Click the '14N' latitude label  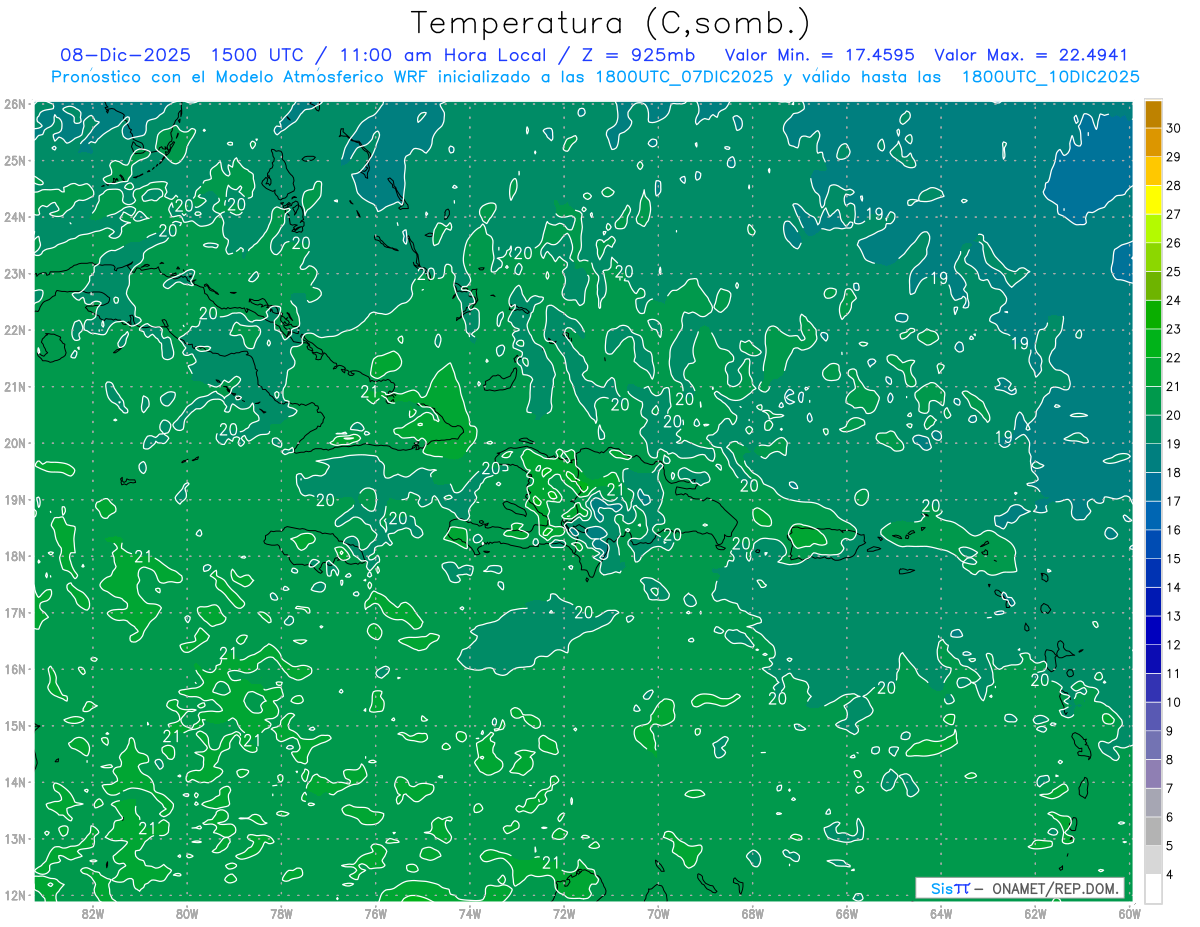pyautogui.click(x=15, y=782)
